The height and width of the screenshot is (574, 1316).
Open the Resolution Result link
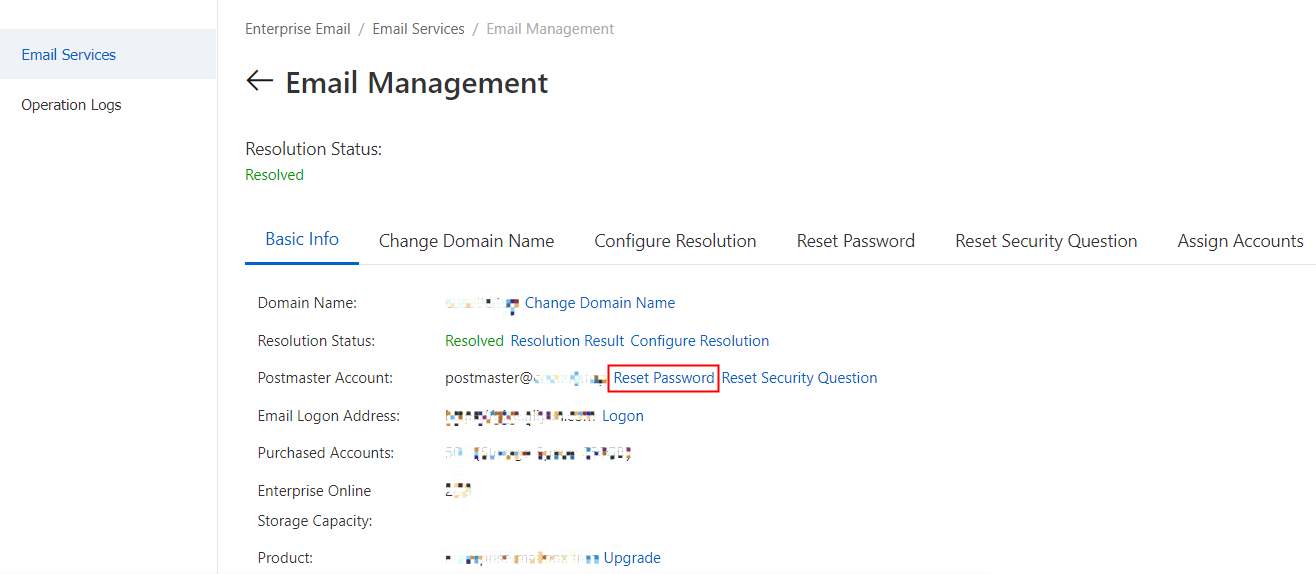[x=567, y=341]
